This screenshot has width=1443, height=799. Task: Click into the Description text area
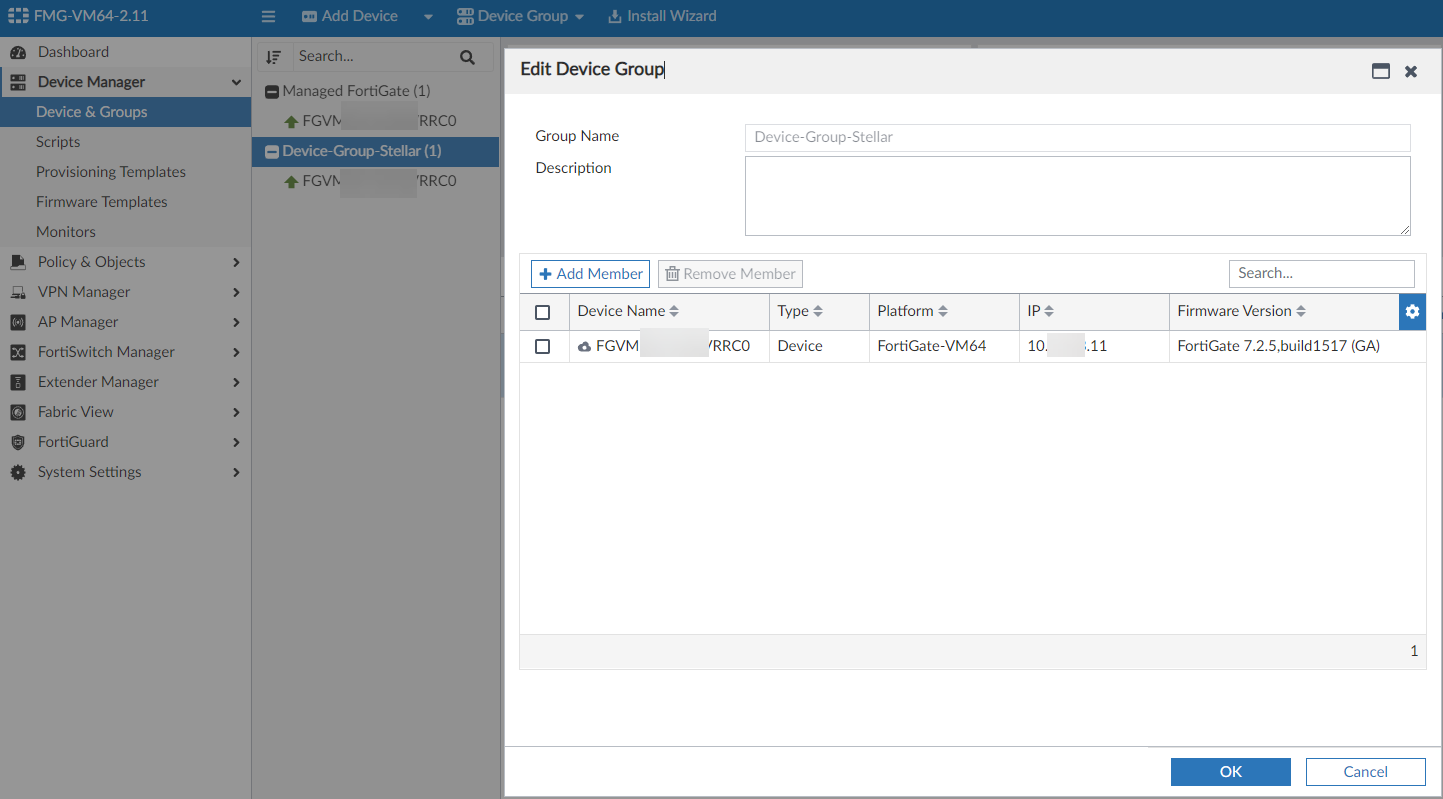click(x=1076, y=196)
